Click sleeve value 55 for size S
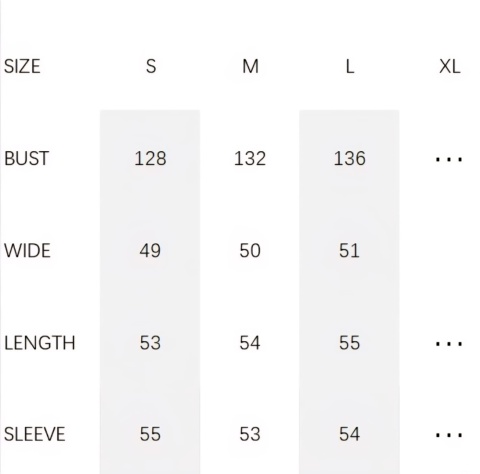The image size is (480, 474). tap(150, 434)
